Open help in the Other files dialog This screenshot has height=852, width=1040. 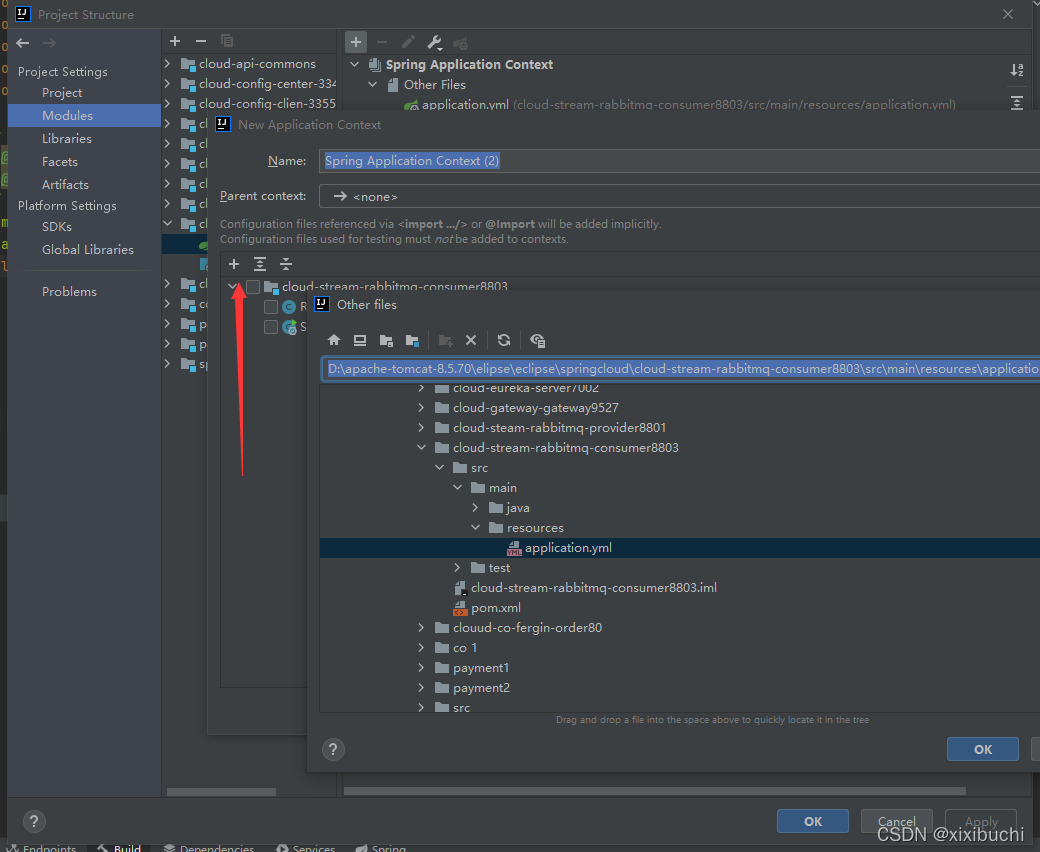coord(333,749)
